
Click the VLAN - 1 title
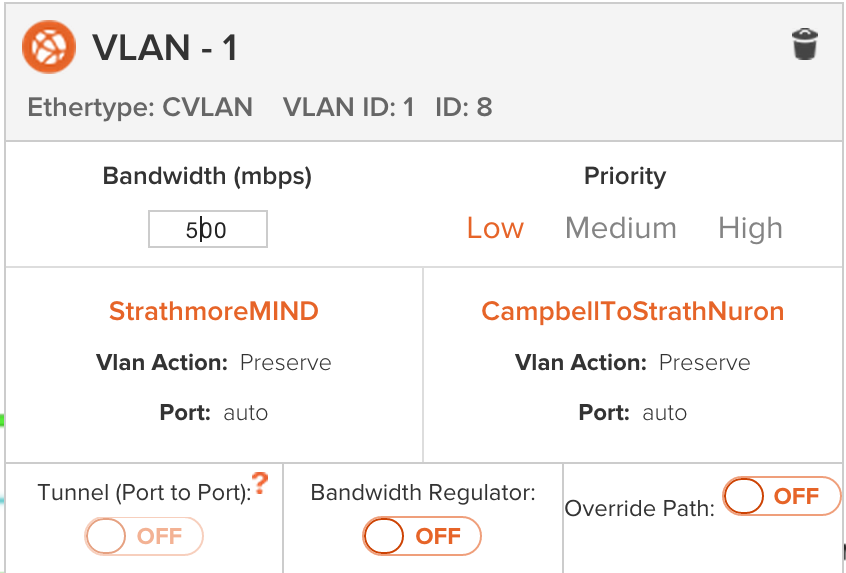(164, 48)
